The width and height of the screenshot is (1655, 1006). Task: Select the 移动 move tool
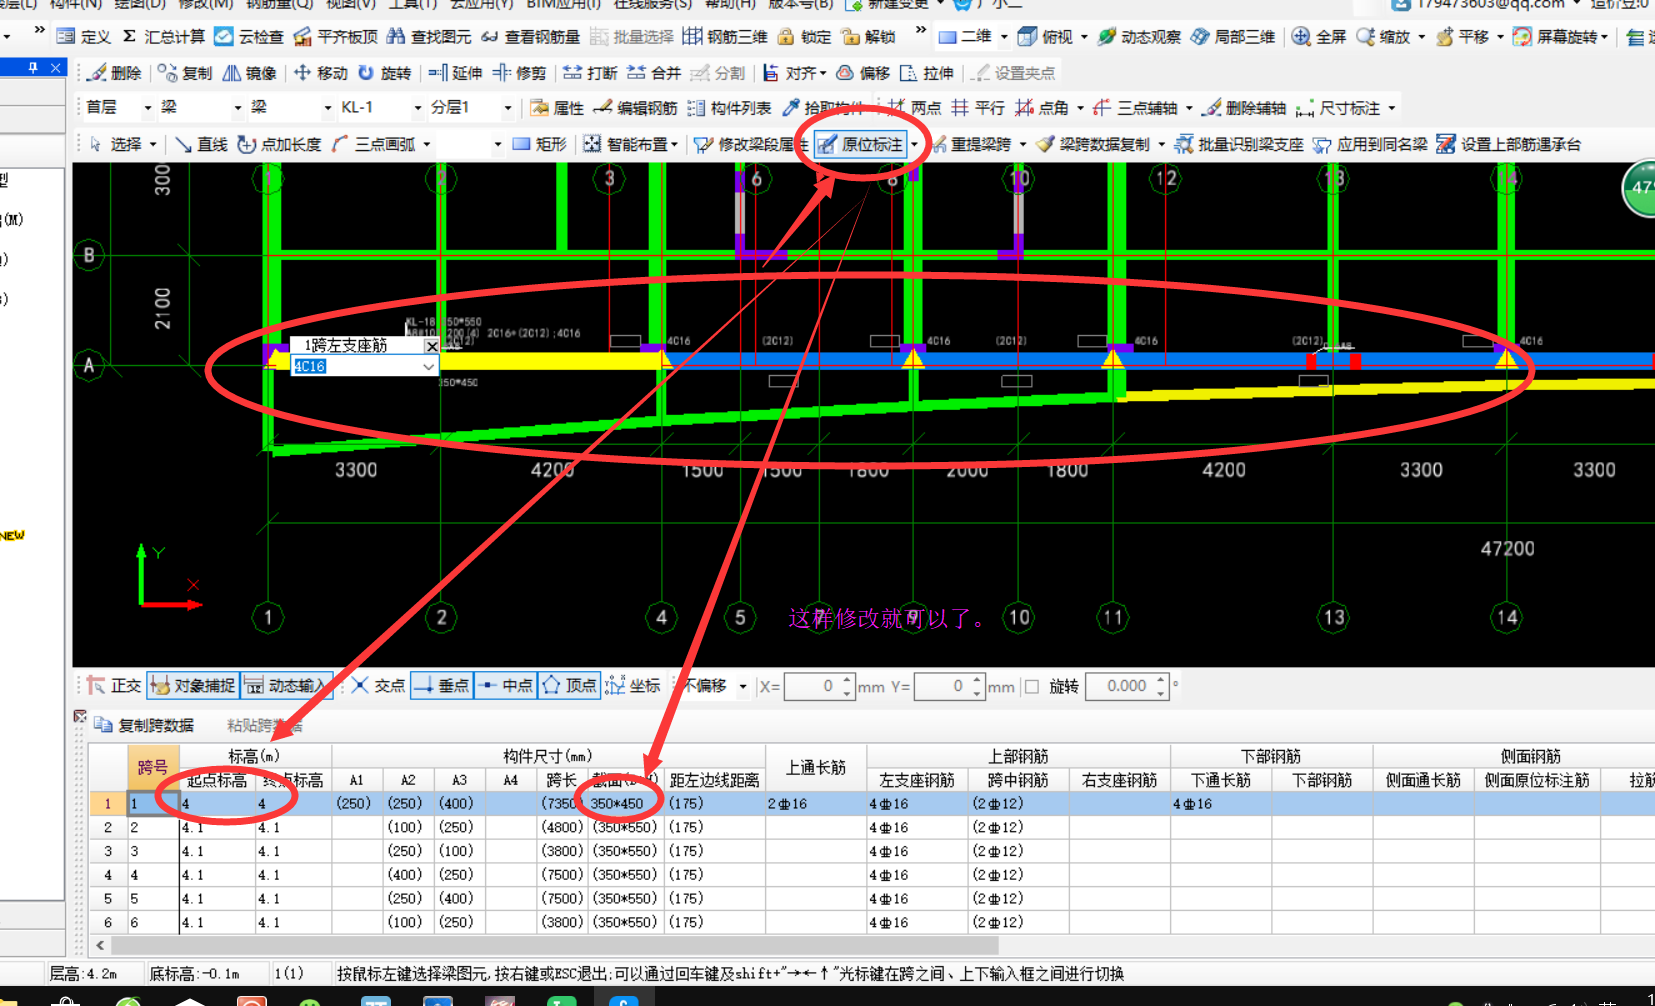pyautogui.click(x=321, y=73)
